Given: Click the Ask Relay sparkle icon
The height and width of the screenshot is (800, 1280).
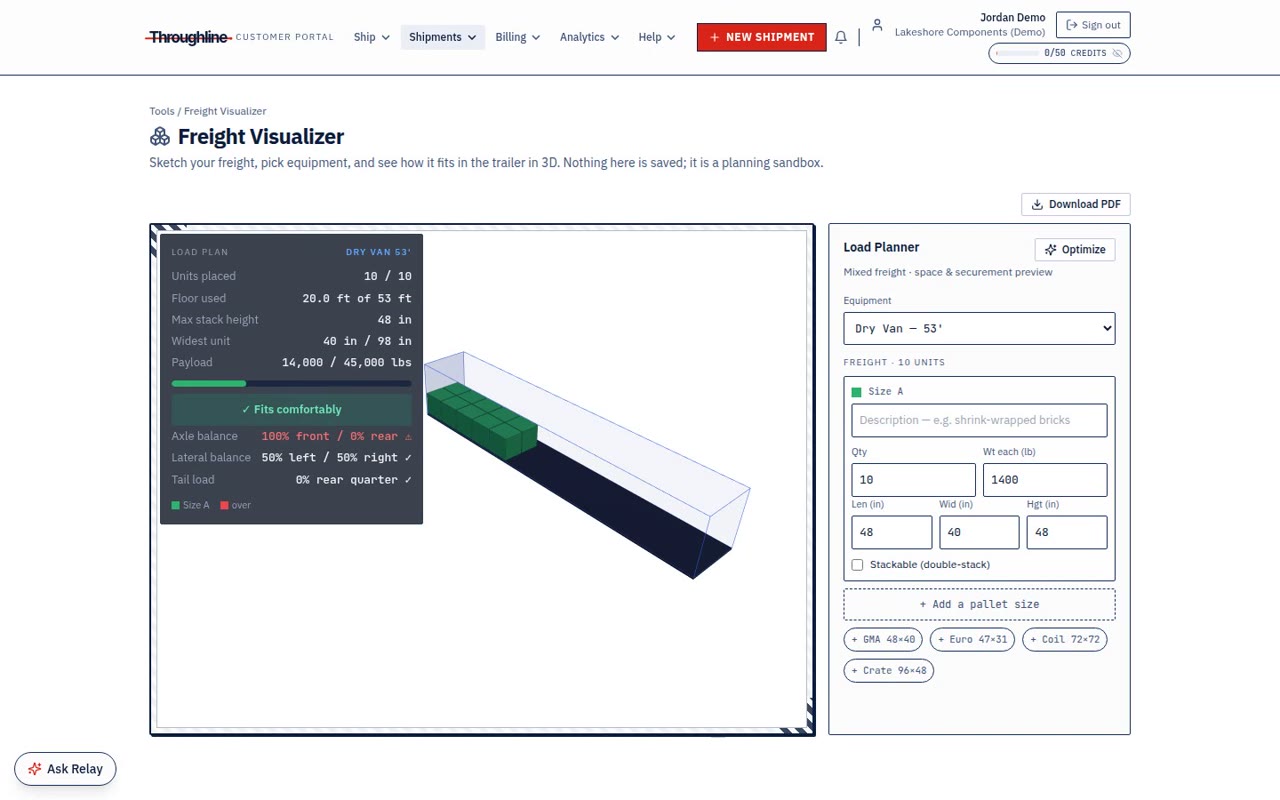Looking at the screenshot, I should pos(35,769).
